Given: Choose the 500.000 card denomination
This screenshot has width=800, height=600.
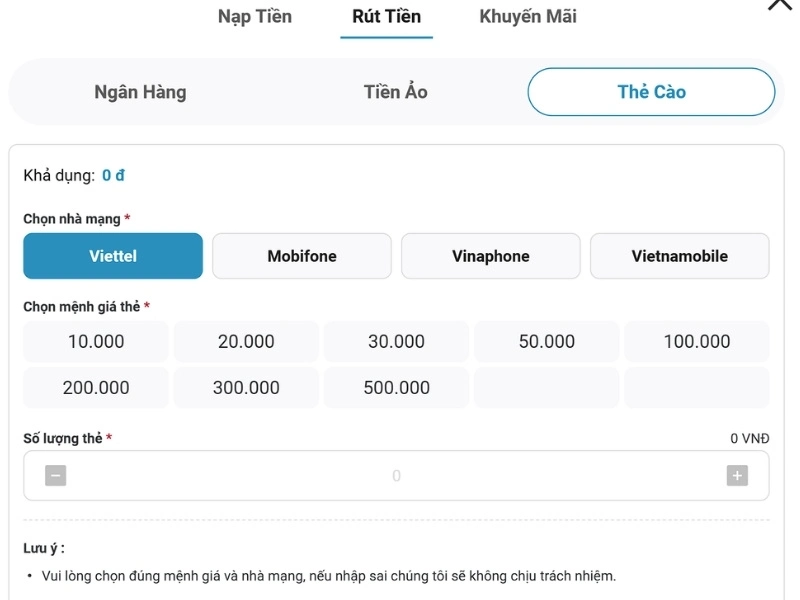Looking at the screenshot, I should (x=396, y=387).
